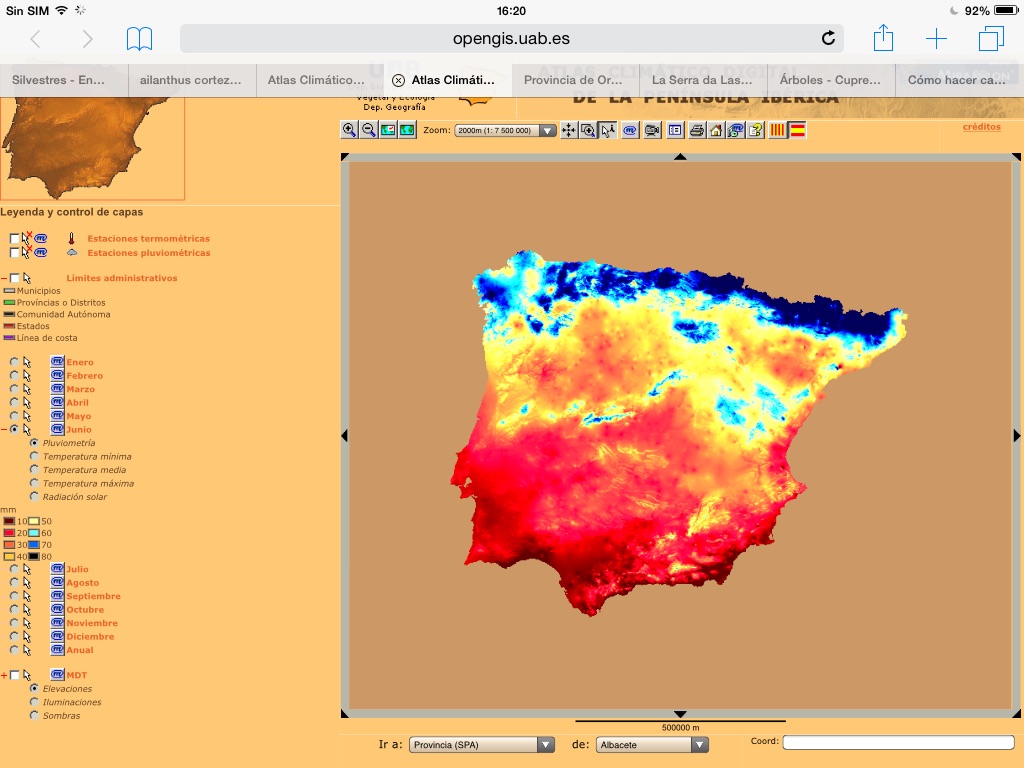1024x768 pixels.
Task: Pan map south with bottom arrow
Action: pos(680,714)
